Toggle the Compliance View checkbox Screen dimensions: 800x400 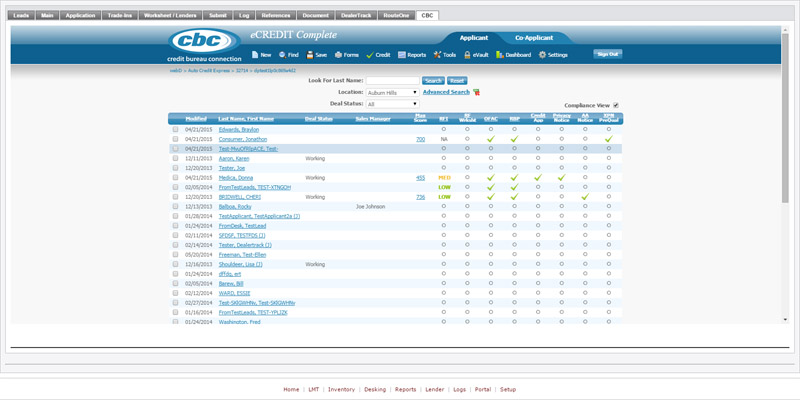click(616, 105)
